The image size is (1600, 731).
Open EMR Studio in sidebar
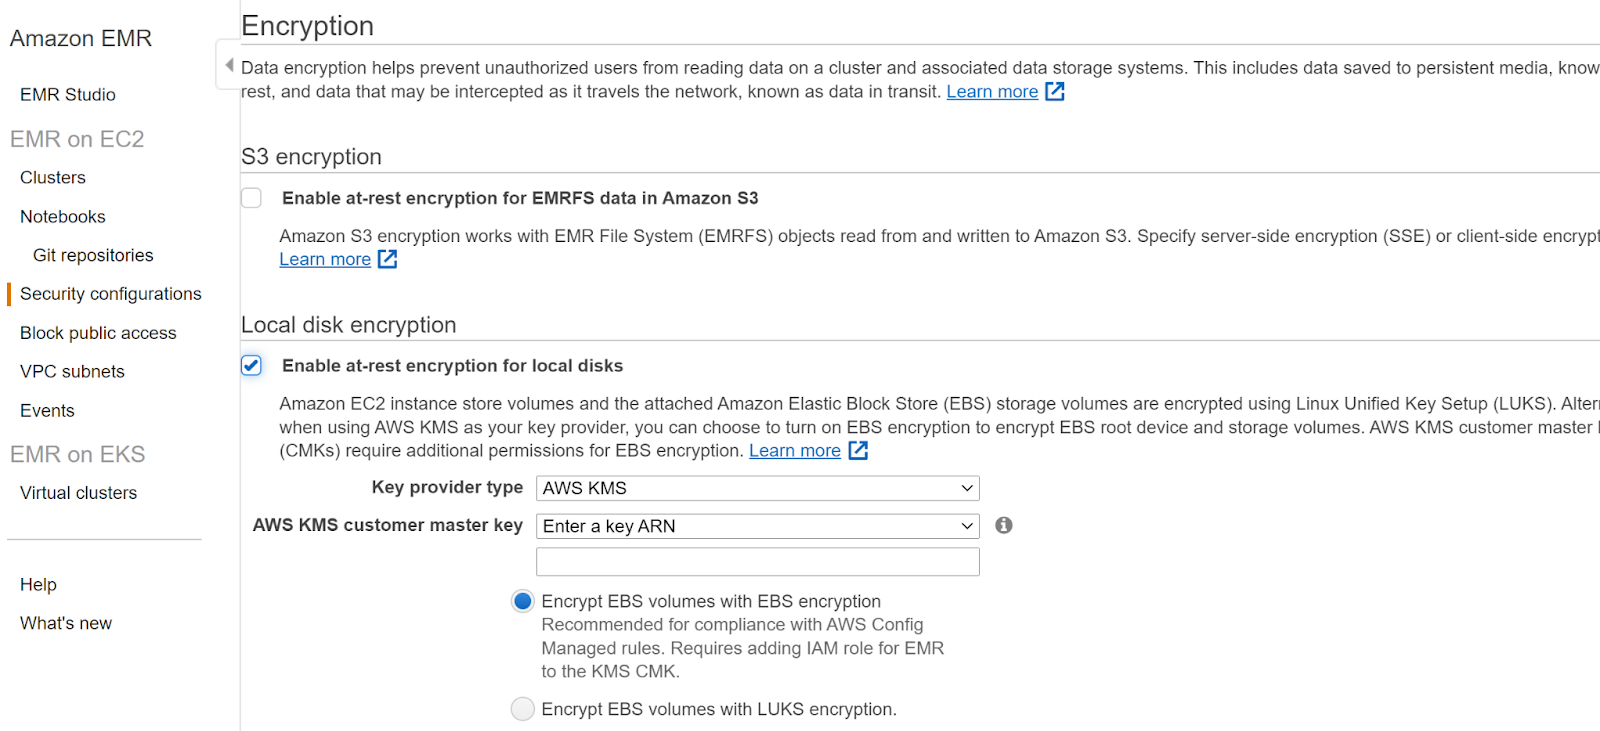(68, 95)
